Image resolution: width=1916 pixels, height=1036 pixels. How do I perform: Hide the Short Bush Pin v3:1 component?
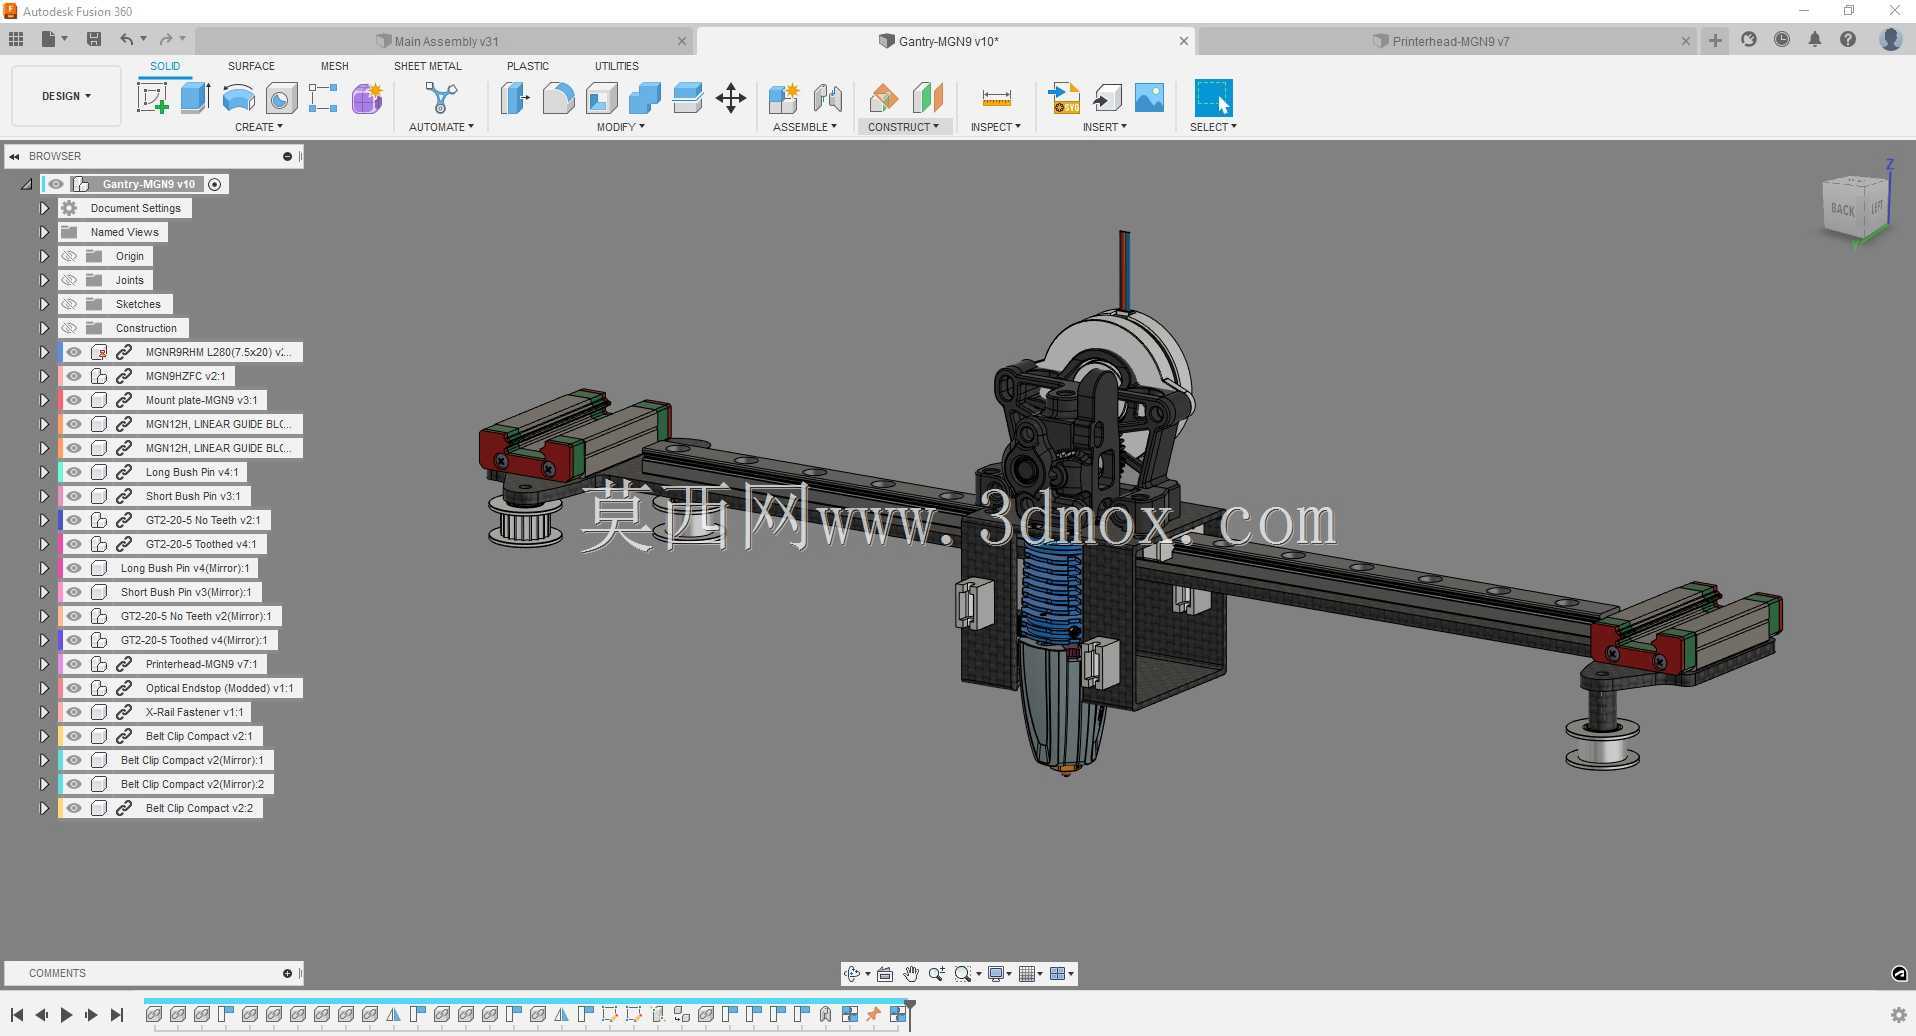[x=74, y=496]
